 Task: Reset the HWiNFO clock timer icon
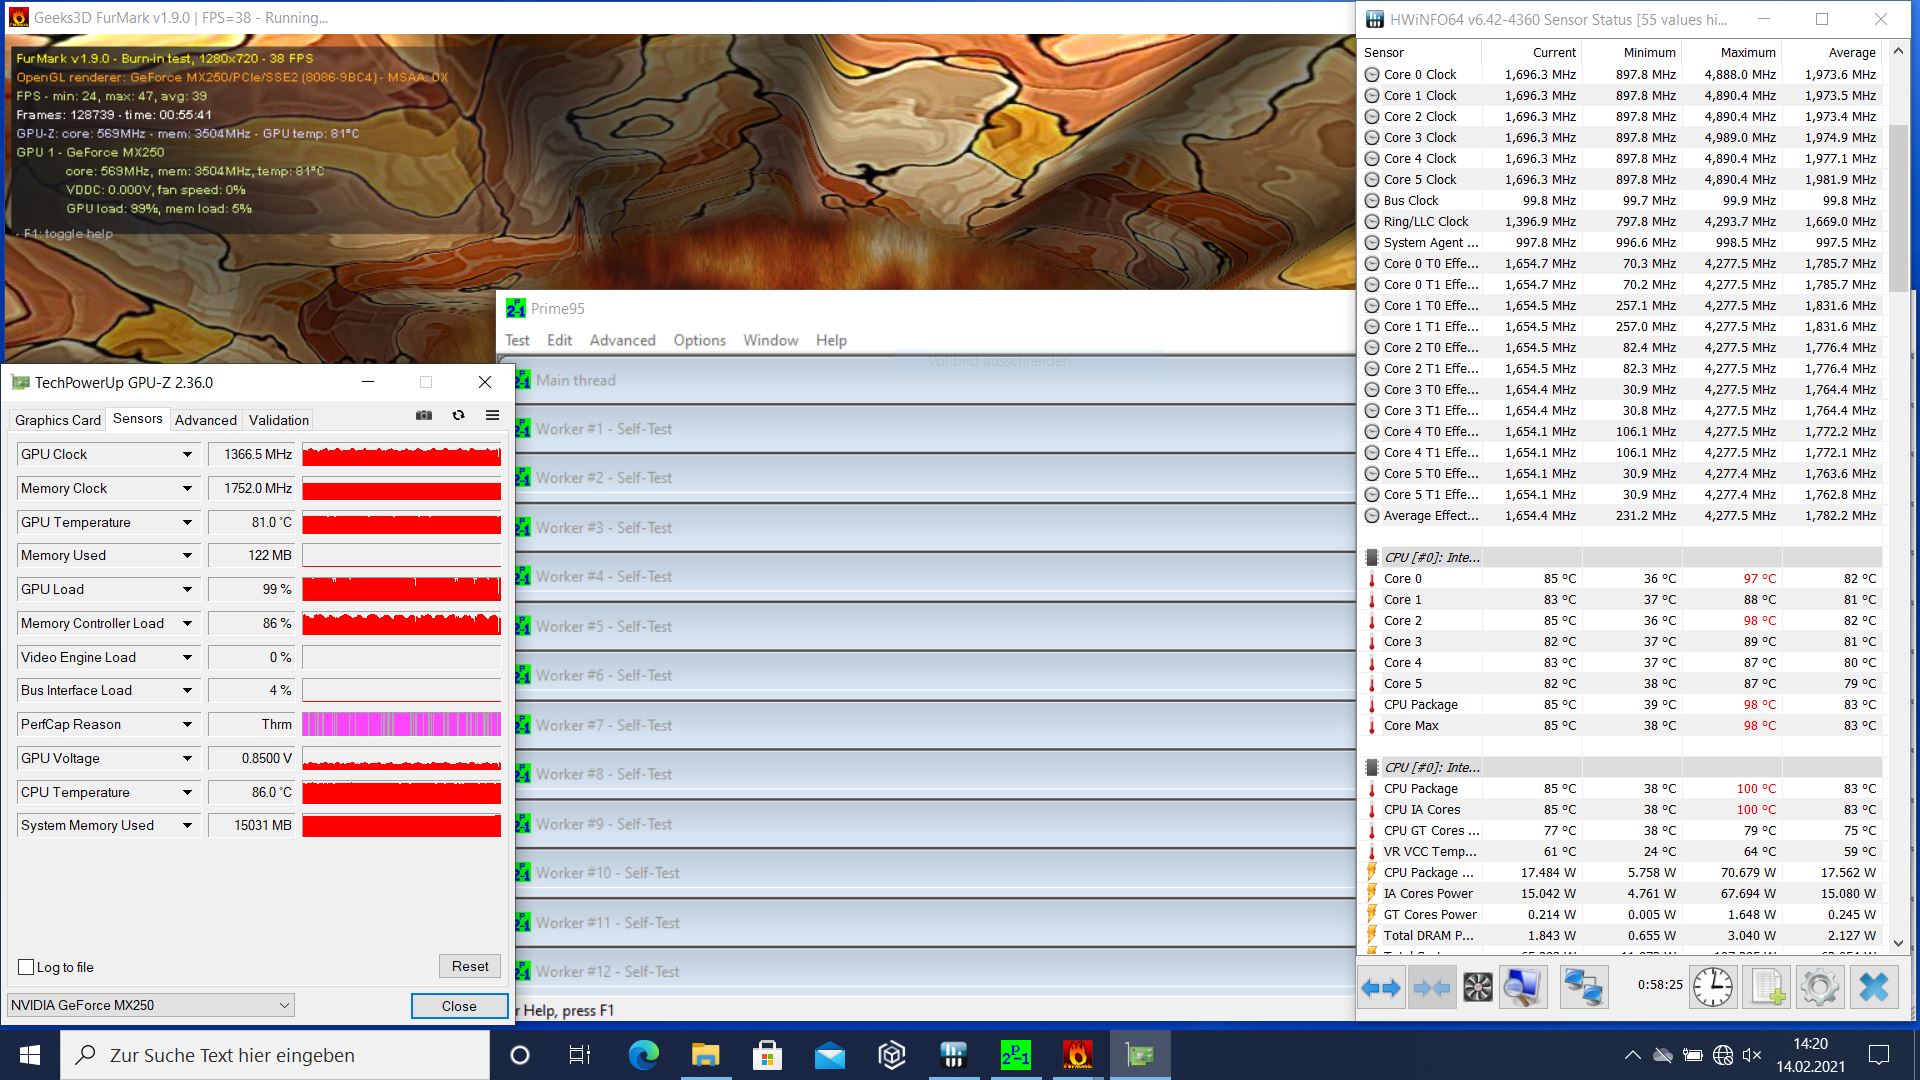(1713, 988)
